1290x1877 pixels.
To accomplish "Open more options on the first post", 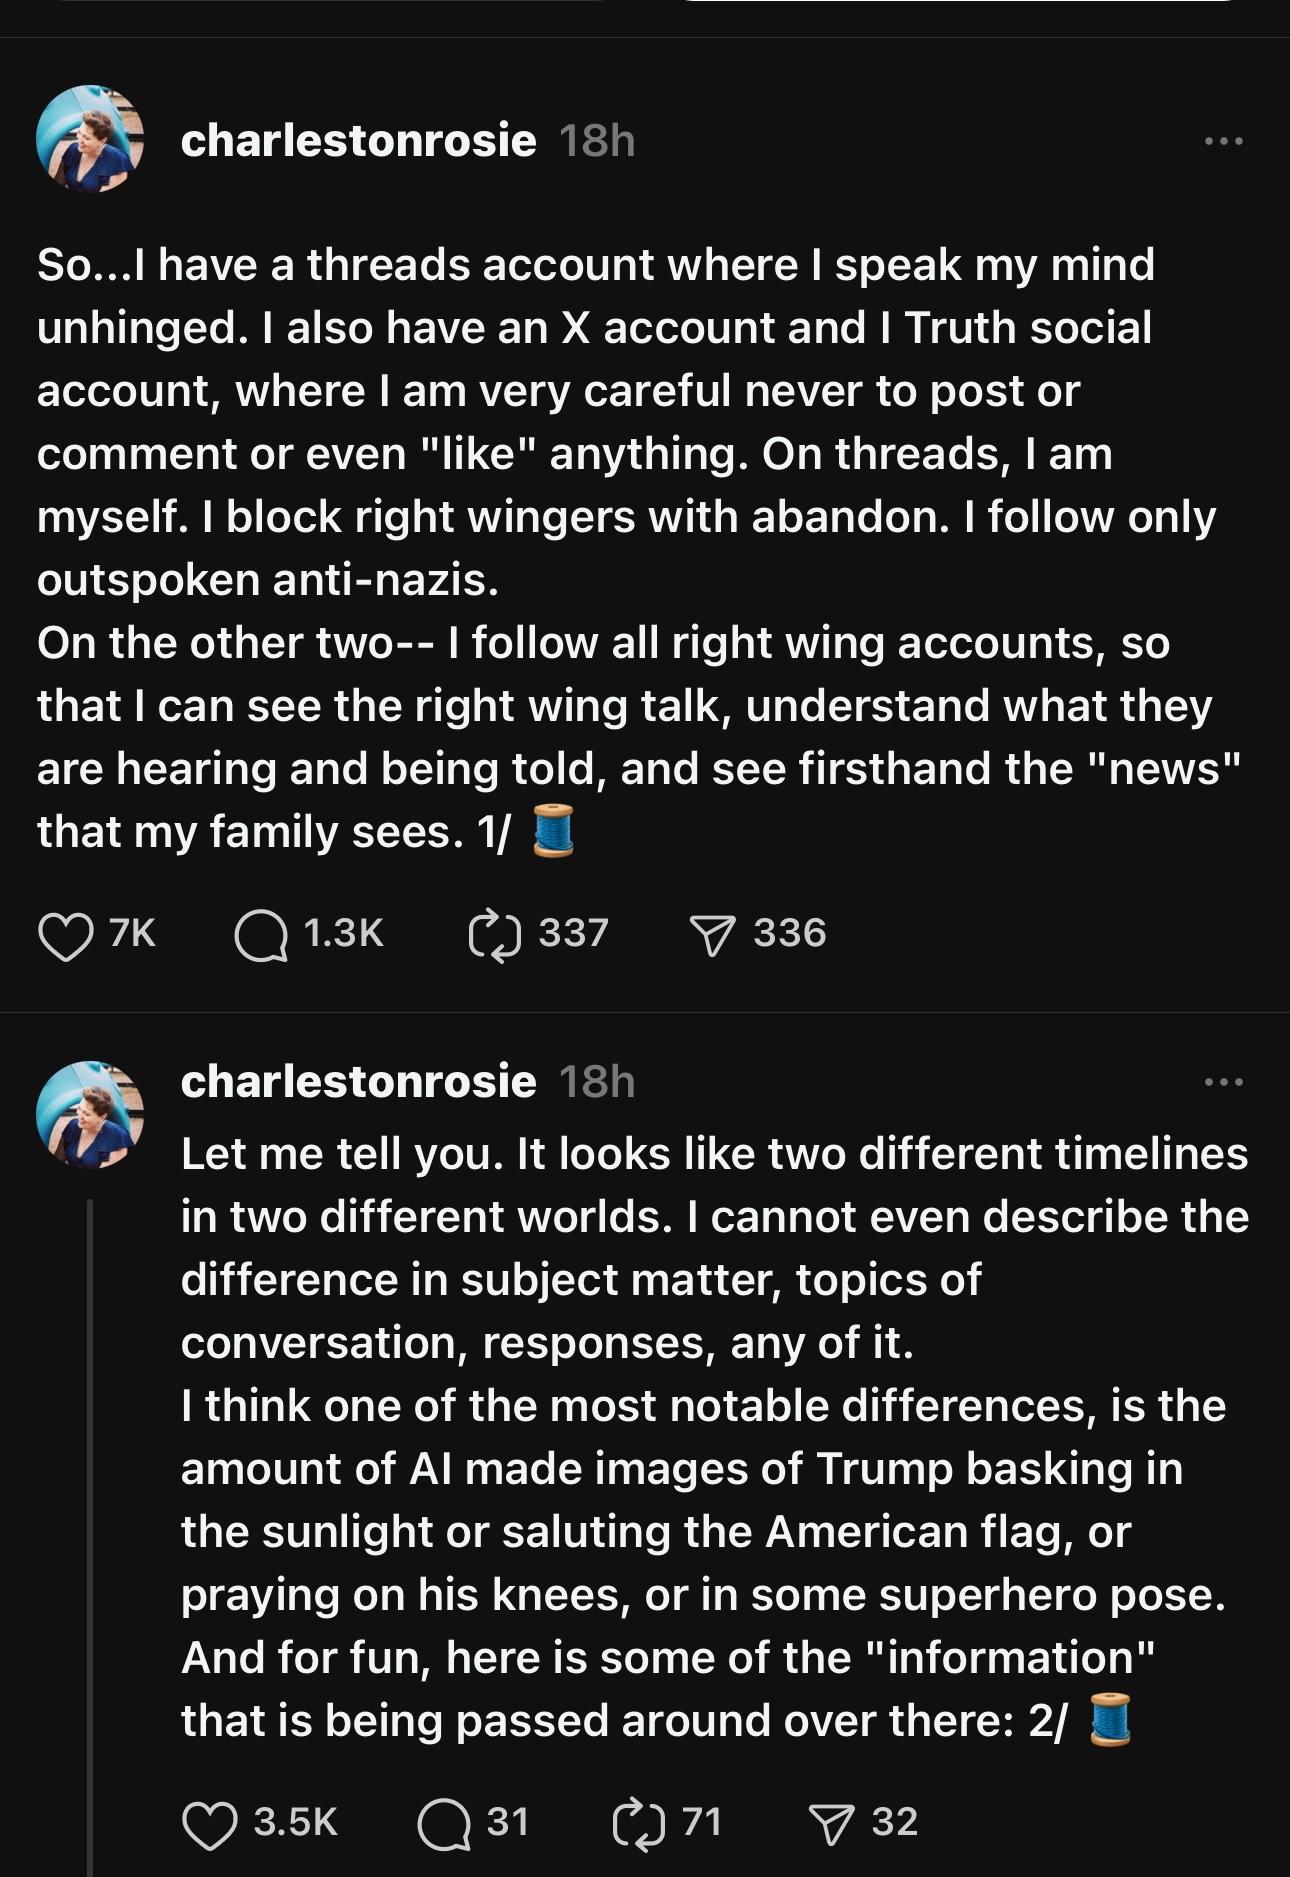I will (x=1224, y=141).
